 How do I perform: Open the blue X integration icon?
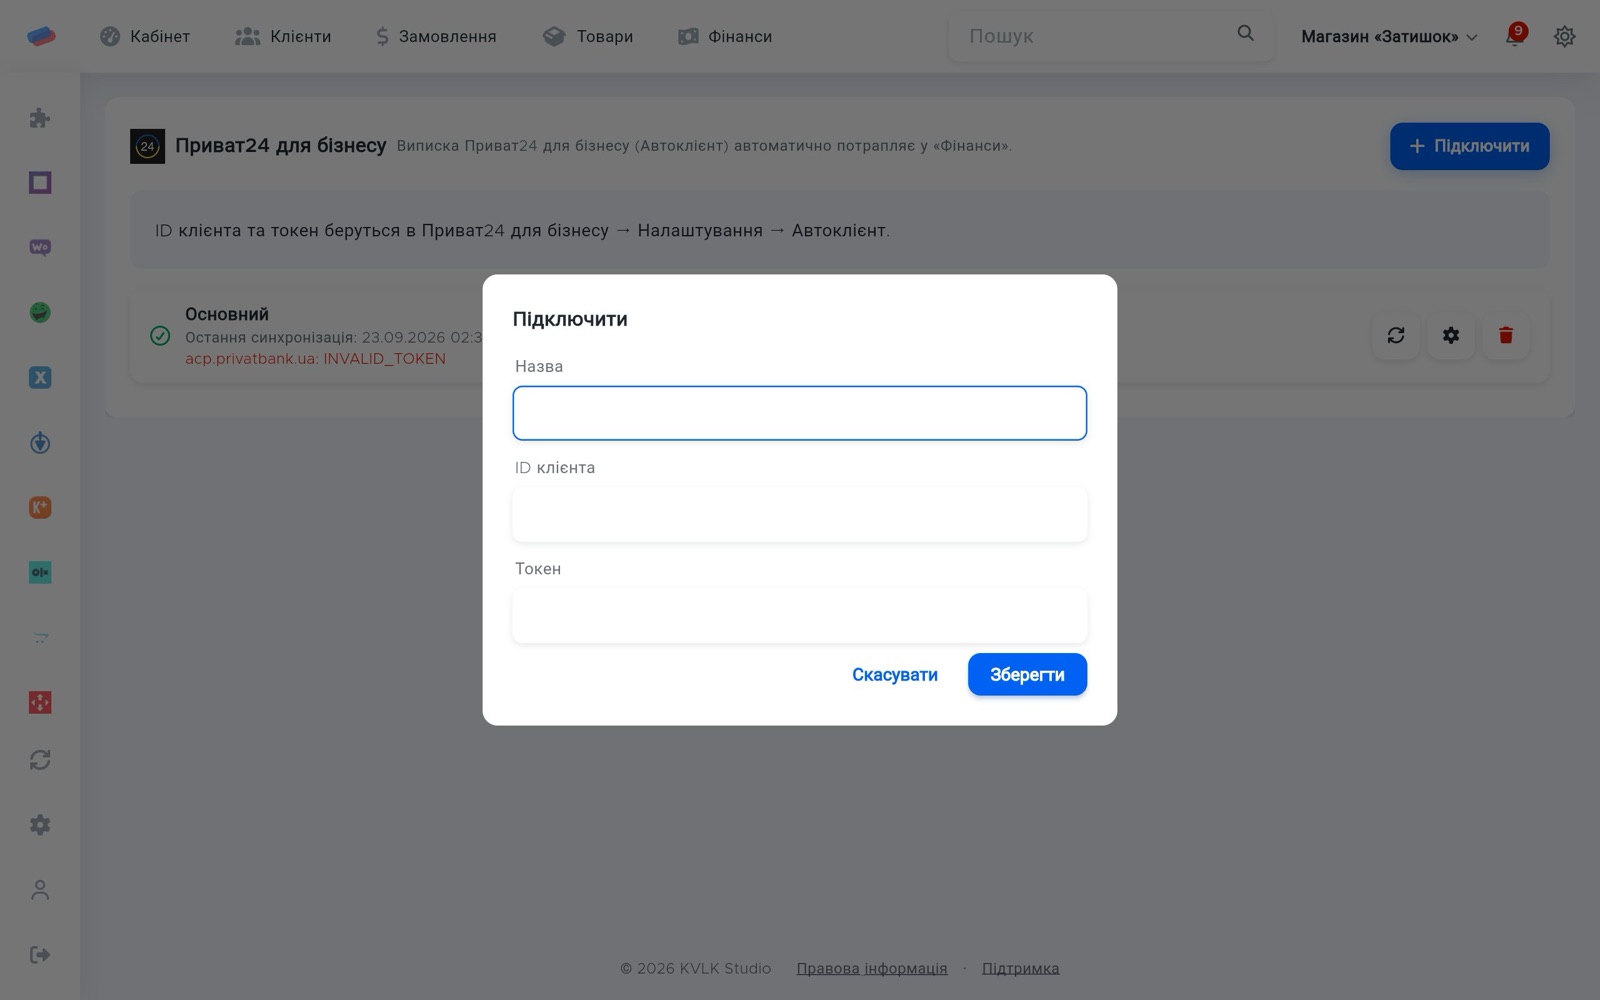(x=40, y=378)
